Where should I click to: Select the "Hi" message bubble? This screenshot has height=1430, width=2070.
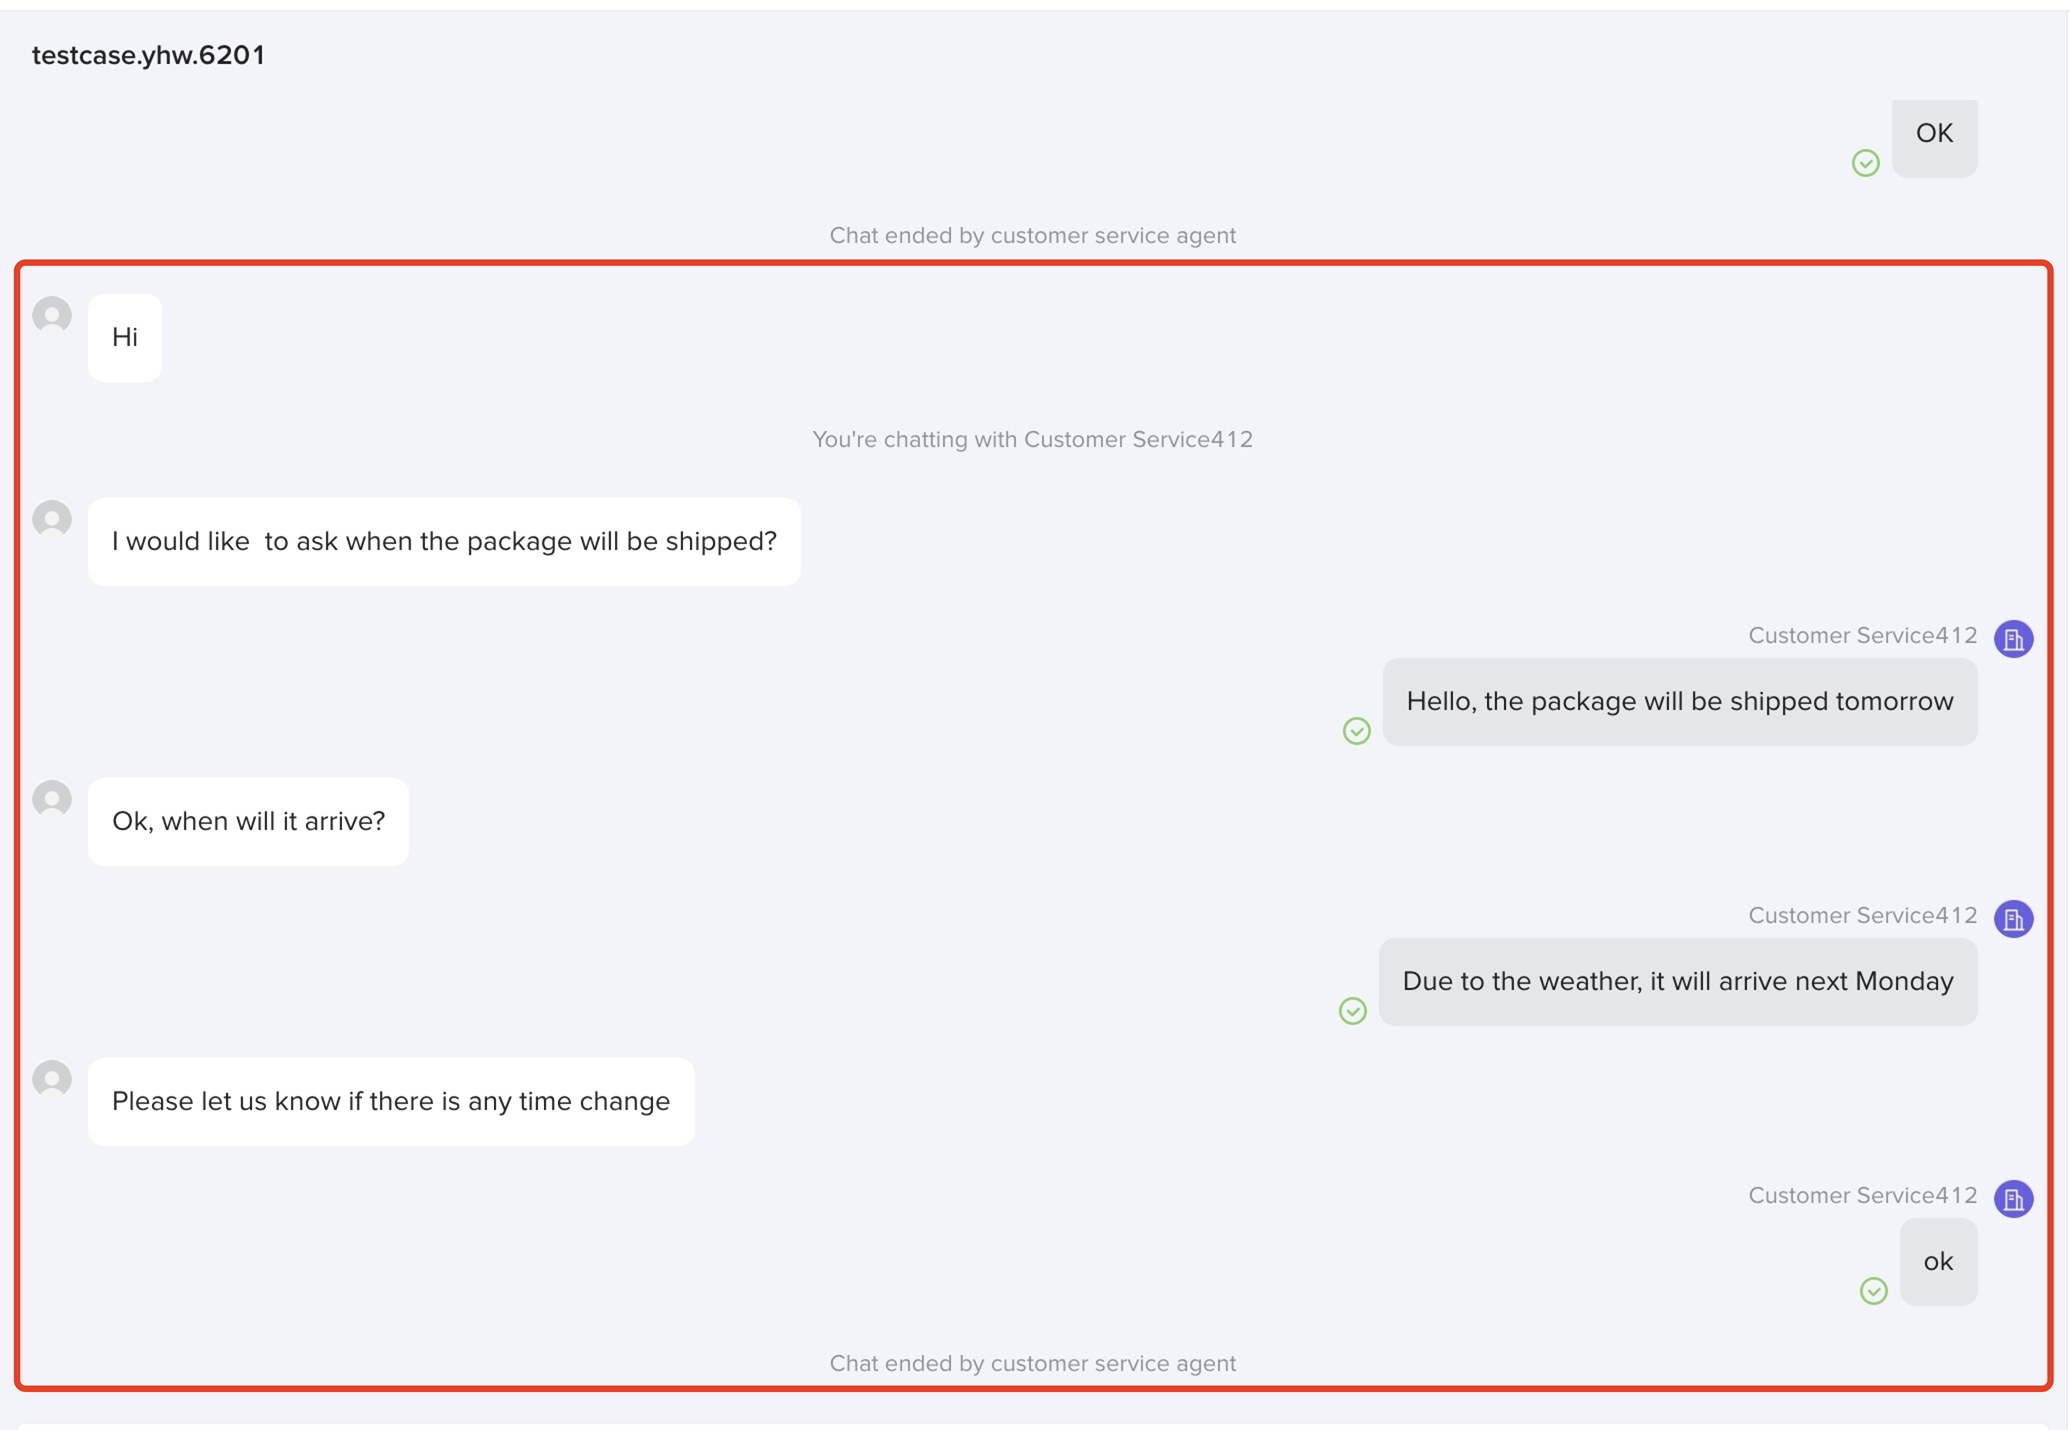[125, 338]
